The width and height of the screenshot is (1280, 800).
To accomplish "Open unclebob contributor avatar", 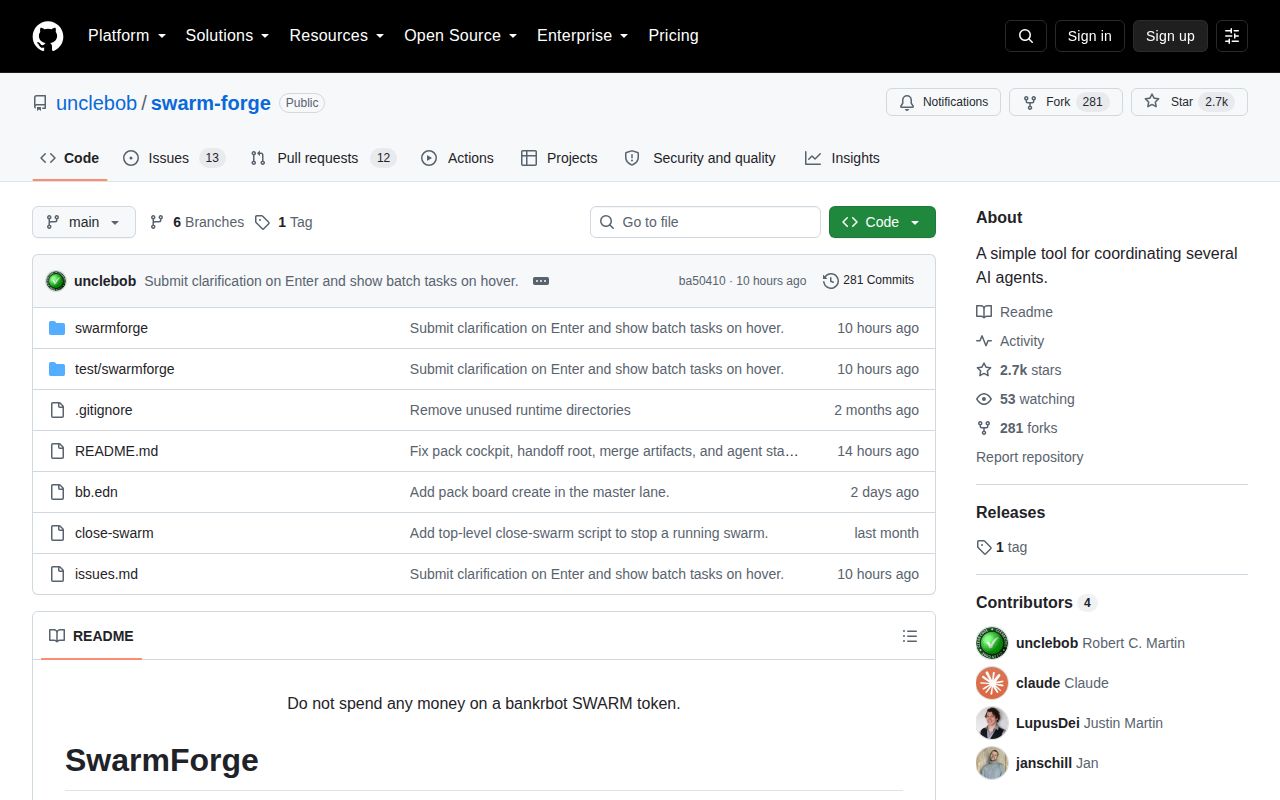I will [992, 643].
